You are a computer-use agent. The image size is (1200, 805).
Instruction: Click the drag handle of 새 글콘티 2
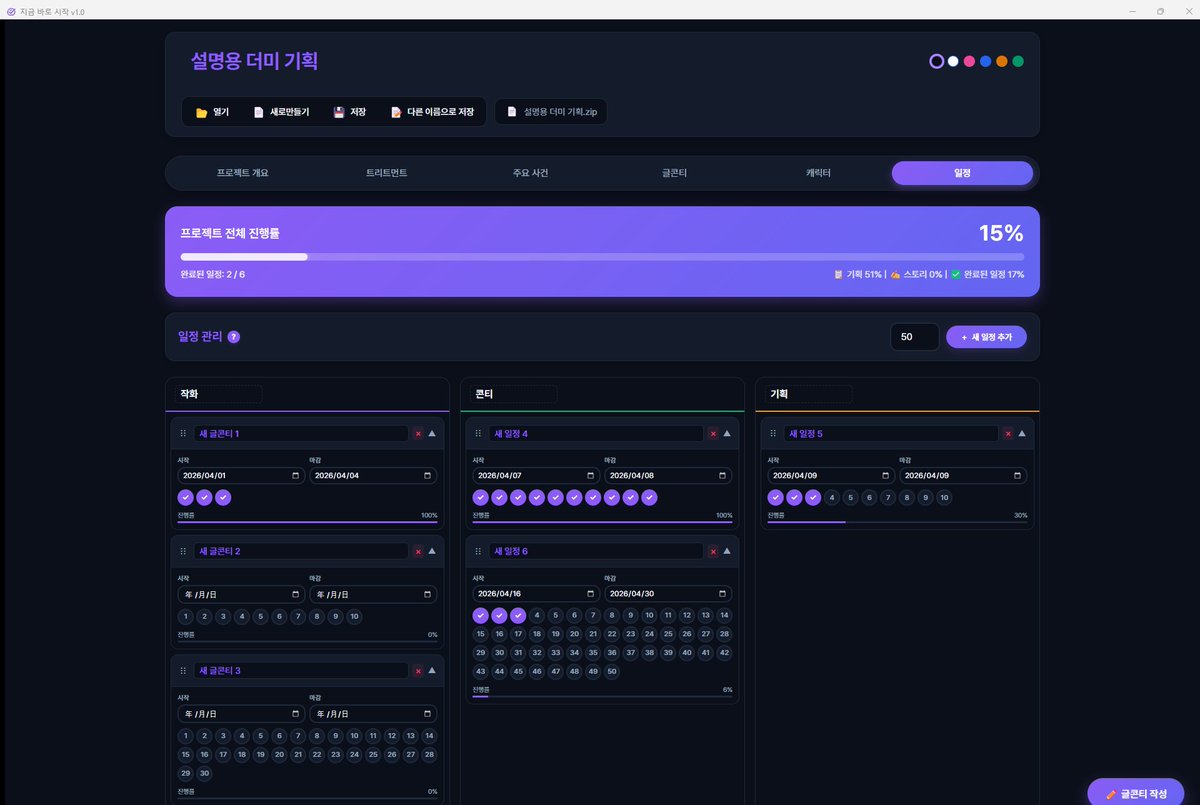(x=183, y=551)
